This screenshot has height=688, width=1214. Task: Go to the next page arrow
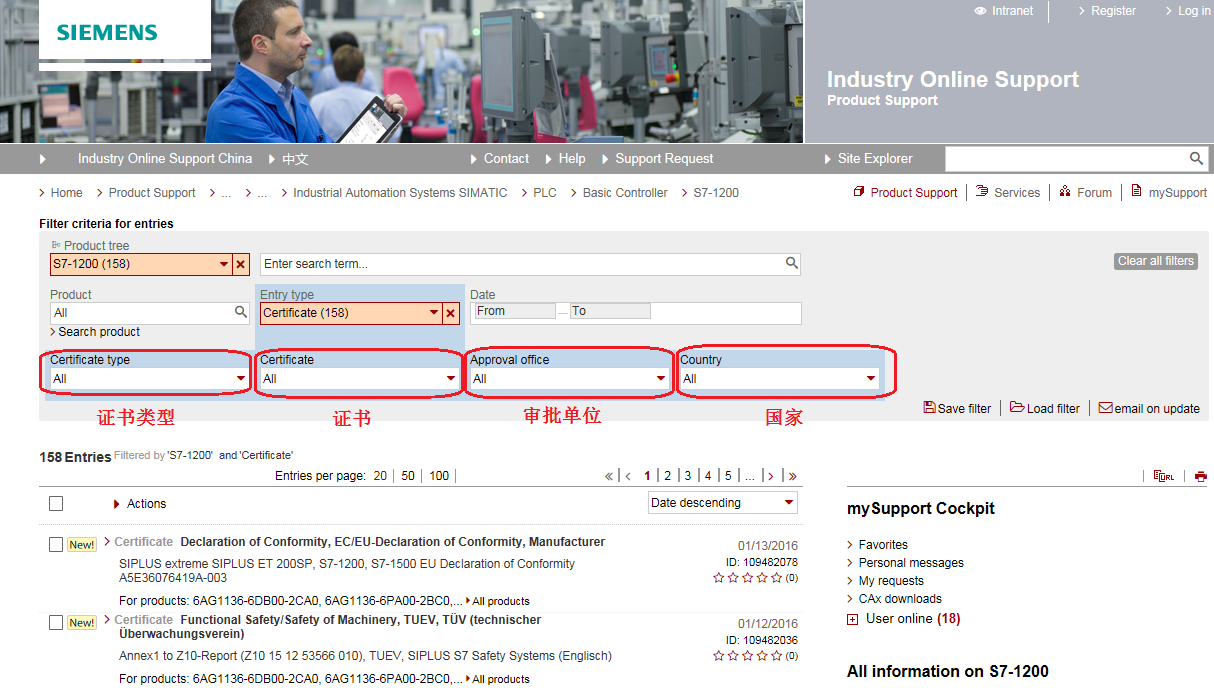[771, 476]
